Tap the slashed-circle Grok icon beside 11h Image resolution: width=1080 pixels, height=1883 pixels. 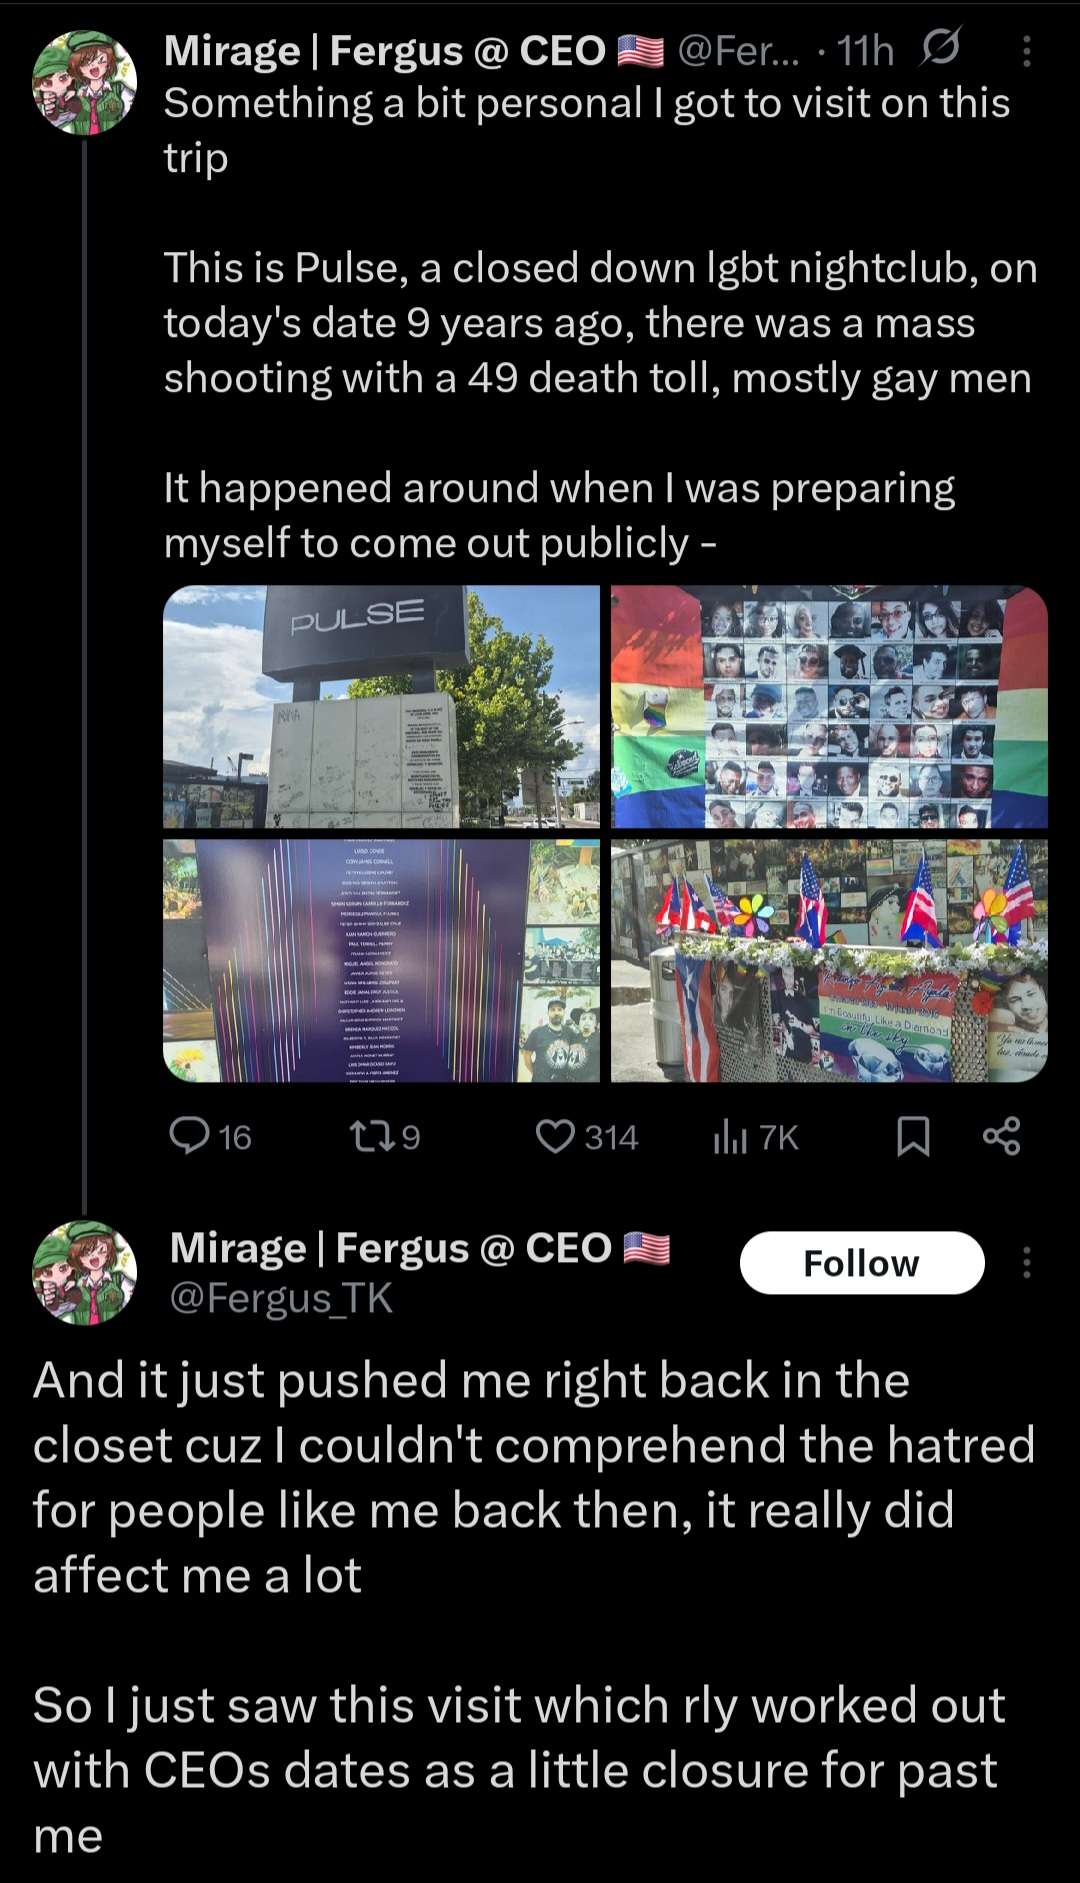pos(940,48)
